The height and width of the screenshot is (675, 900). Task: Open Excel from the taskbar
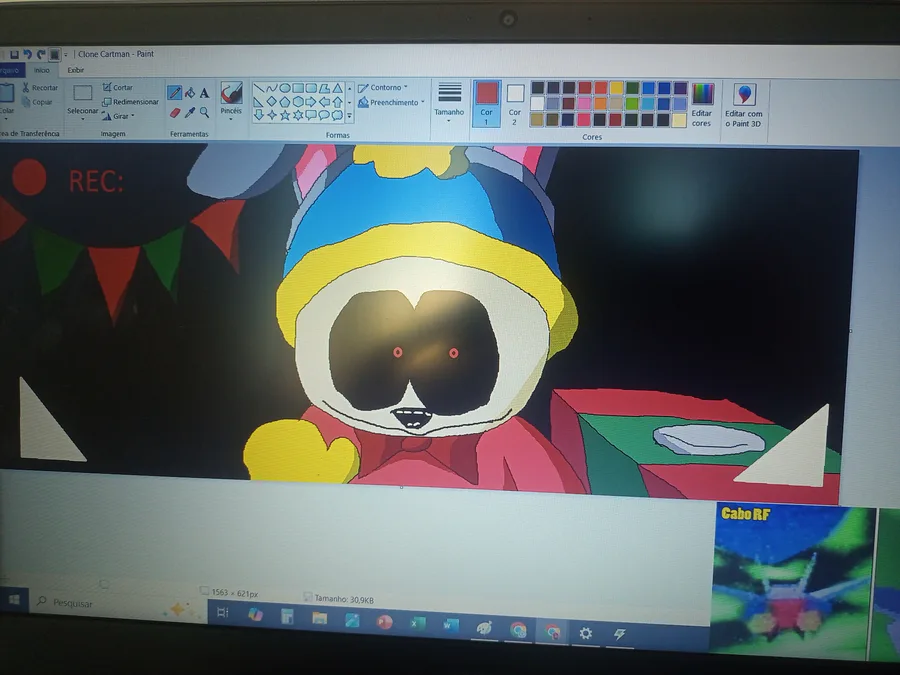click(x=417, y=624)
